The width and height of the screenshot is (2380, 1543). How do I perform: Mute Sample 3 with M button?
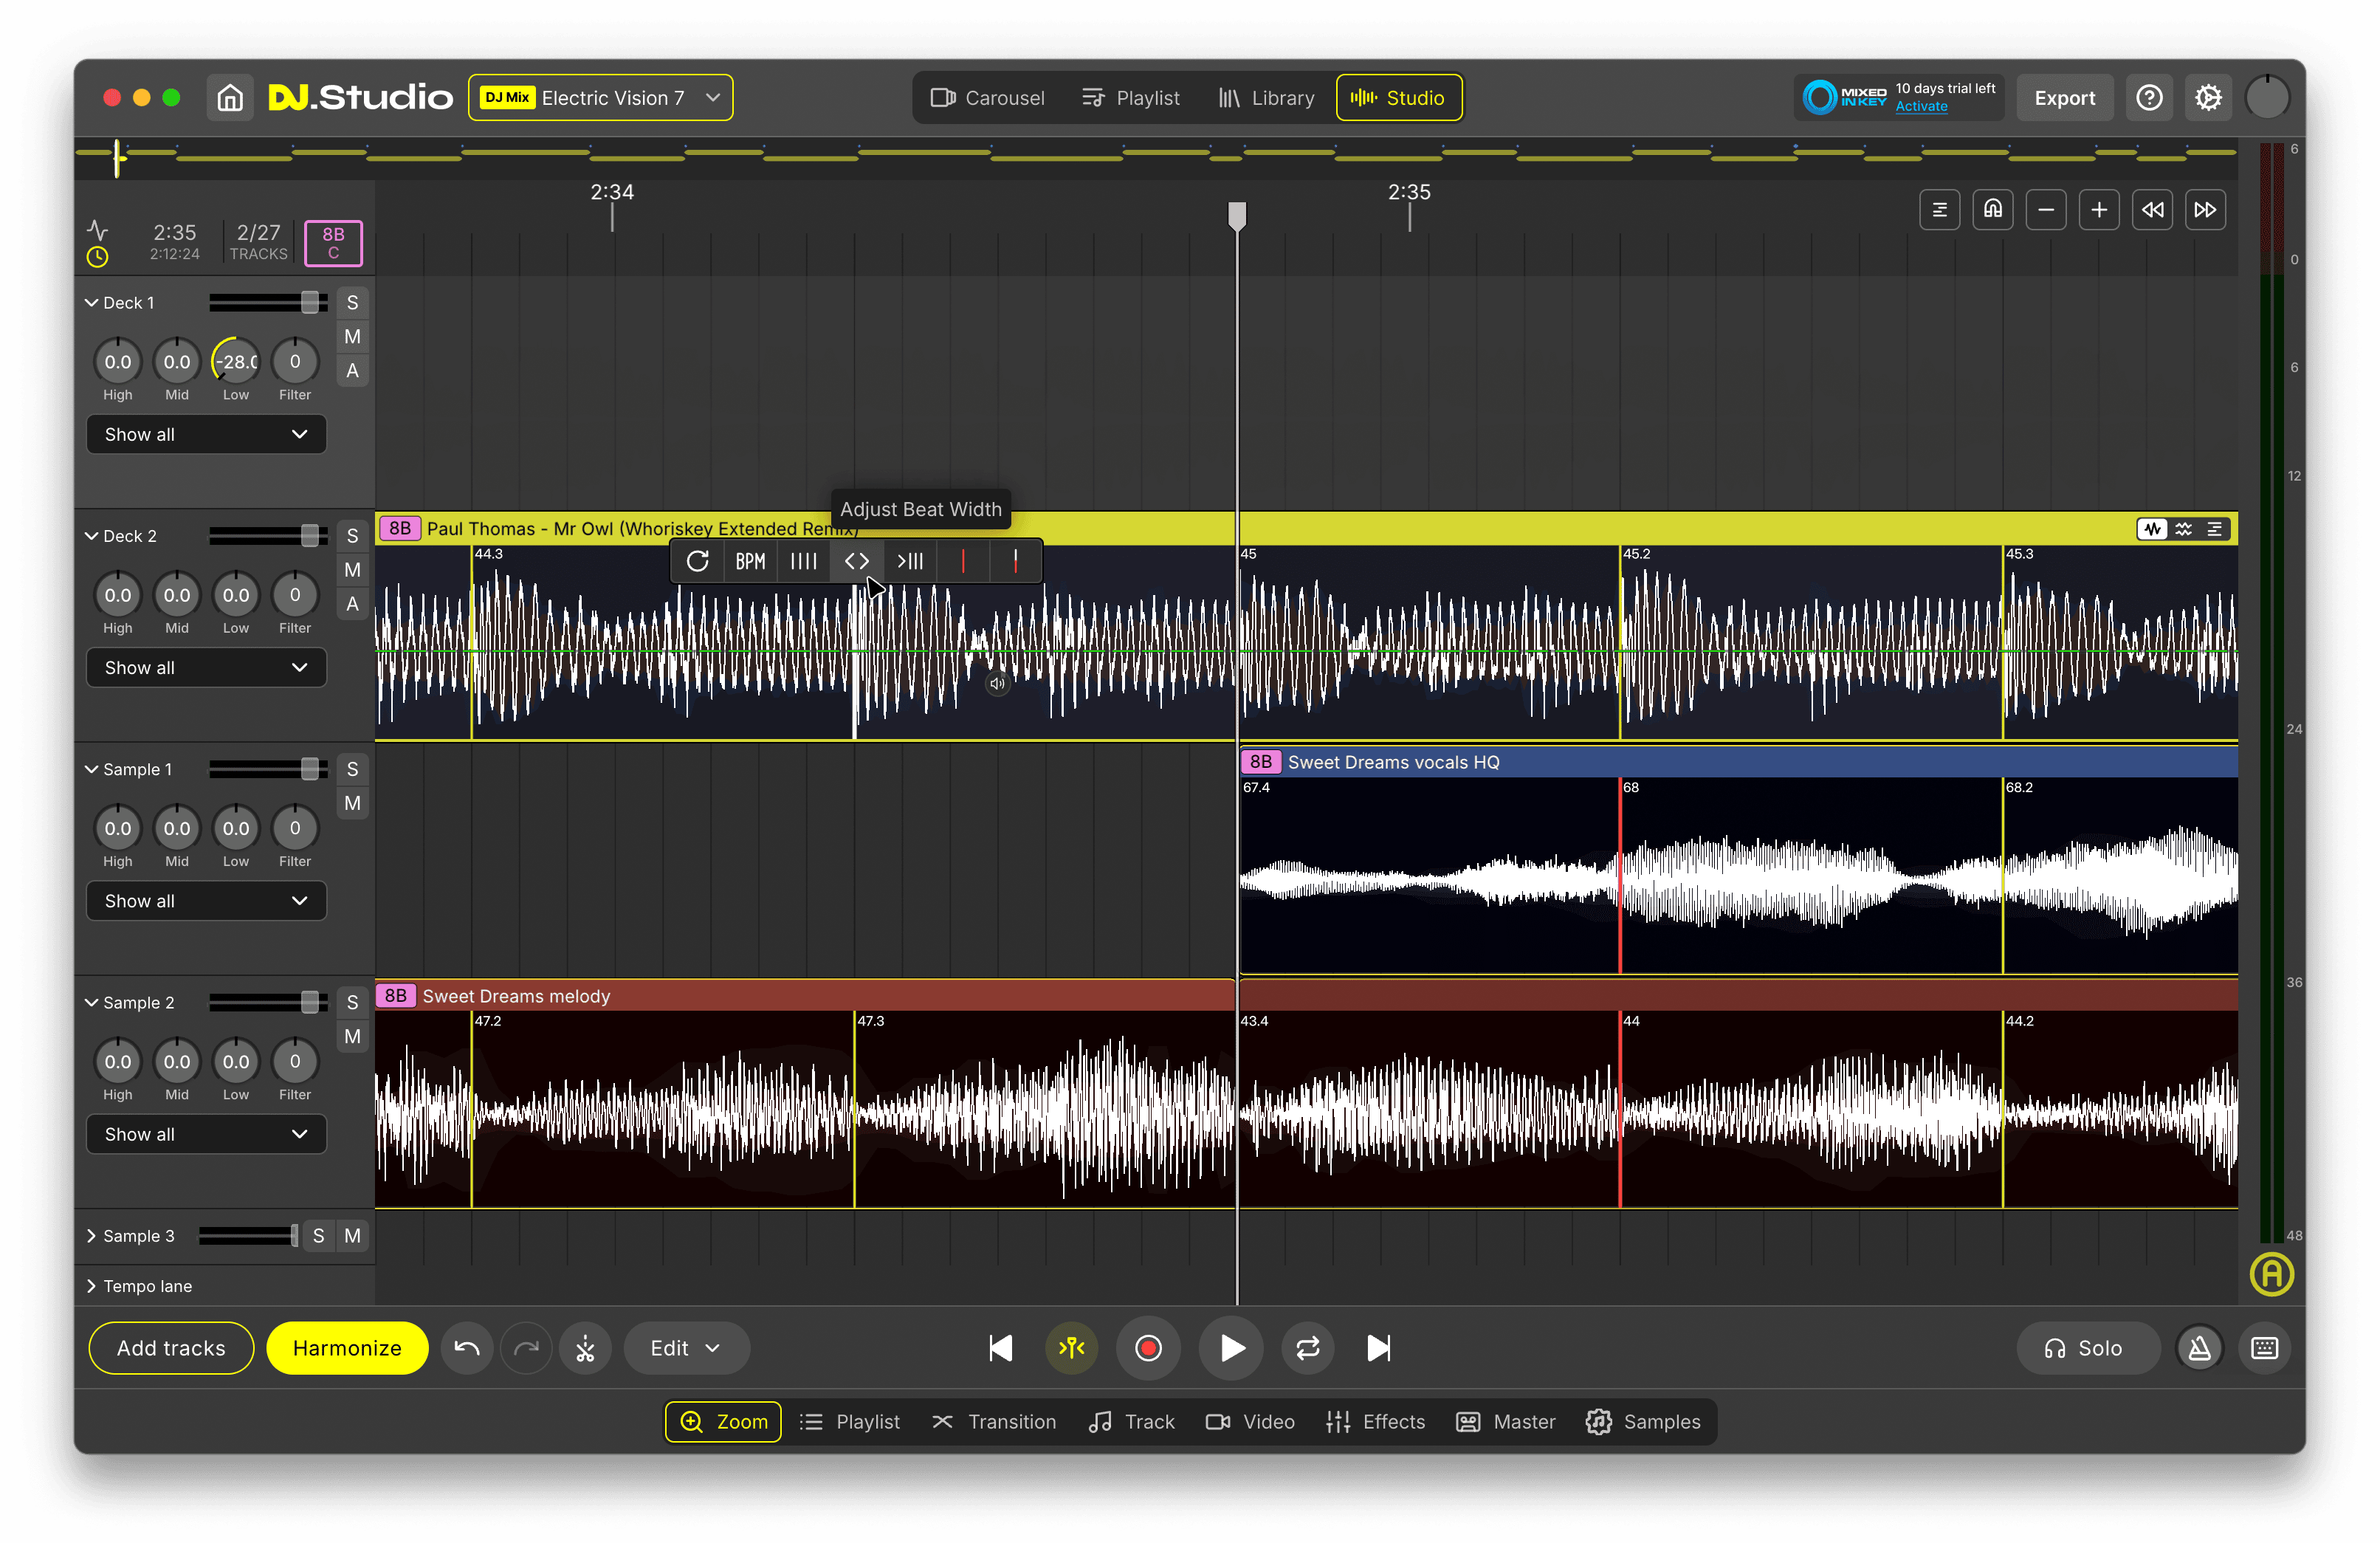[352, 1236]
